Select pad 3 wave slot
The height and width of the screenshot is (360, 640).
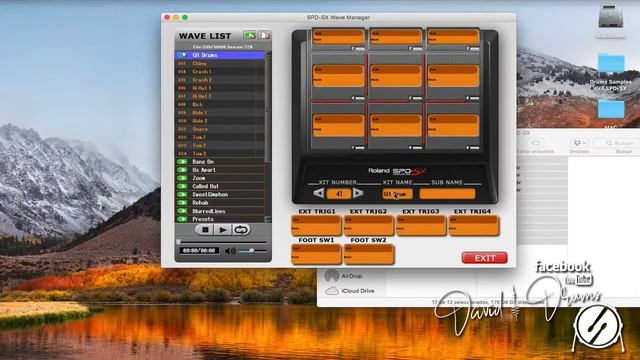tap(453, 36)
